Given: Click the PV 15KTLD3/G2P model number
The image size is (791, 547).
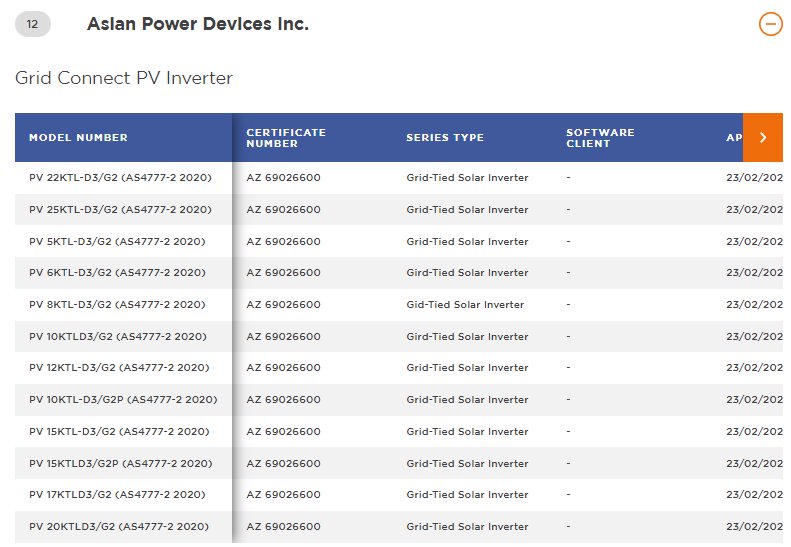Looking at the screenshot, I should (x=121, y=464).
